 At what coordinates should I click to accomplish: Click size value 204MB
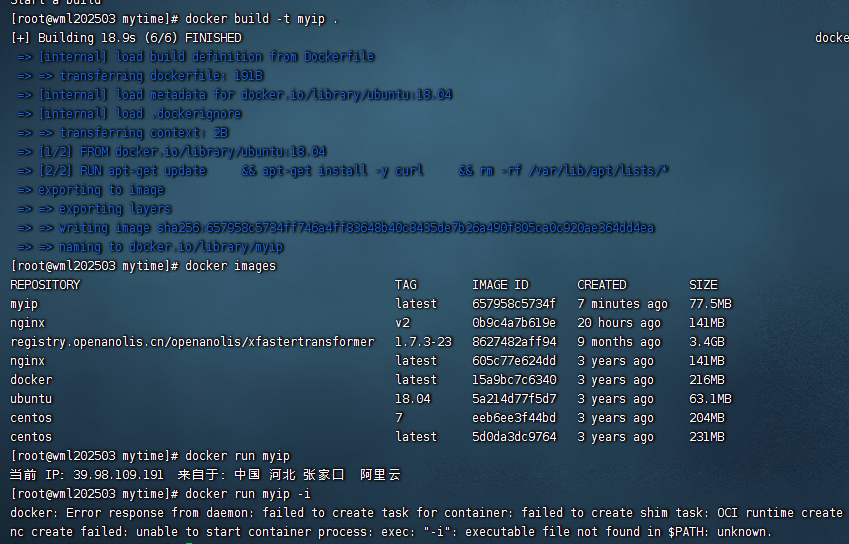pyautogui.click(x=707, y=418)
